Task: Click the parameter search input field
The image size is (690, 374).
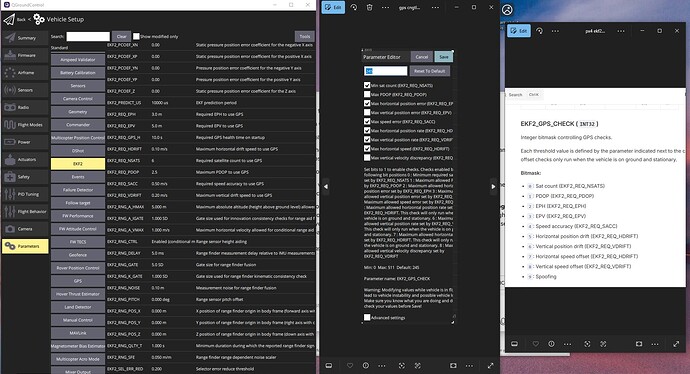Action: (88, 37)
